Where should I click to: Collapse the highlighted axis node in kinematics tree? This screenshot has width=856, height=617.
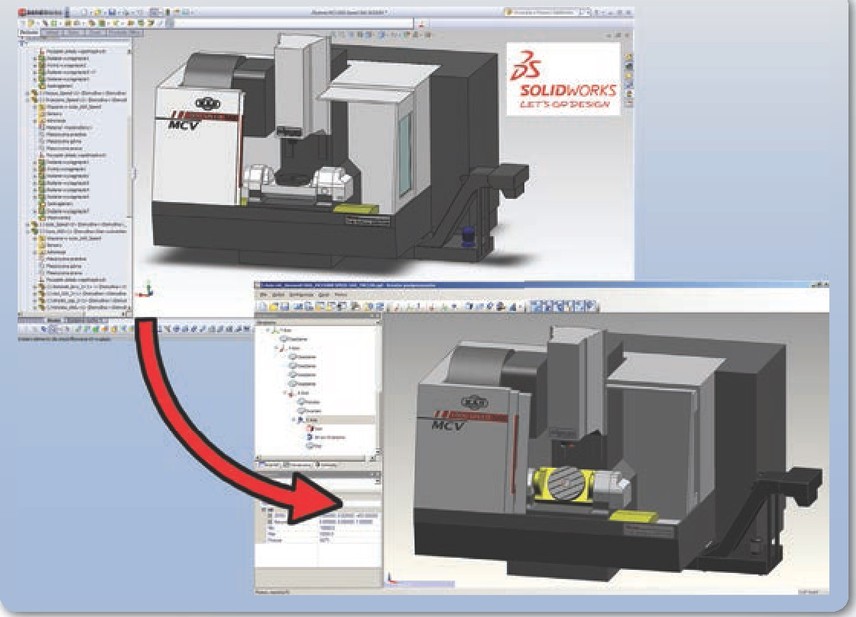pyautogui.click(x=294, y=420)
